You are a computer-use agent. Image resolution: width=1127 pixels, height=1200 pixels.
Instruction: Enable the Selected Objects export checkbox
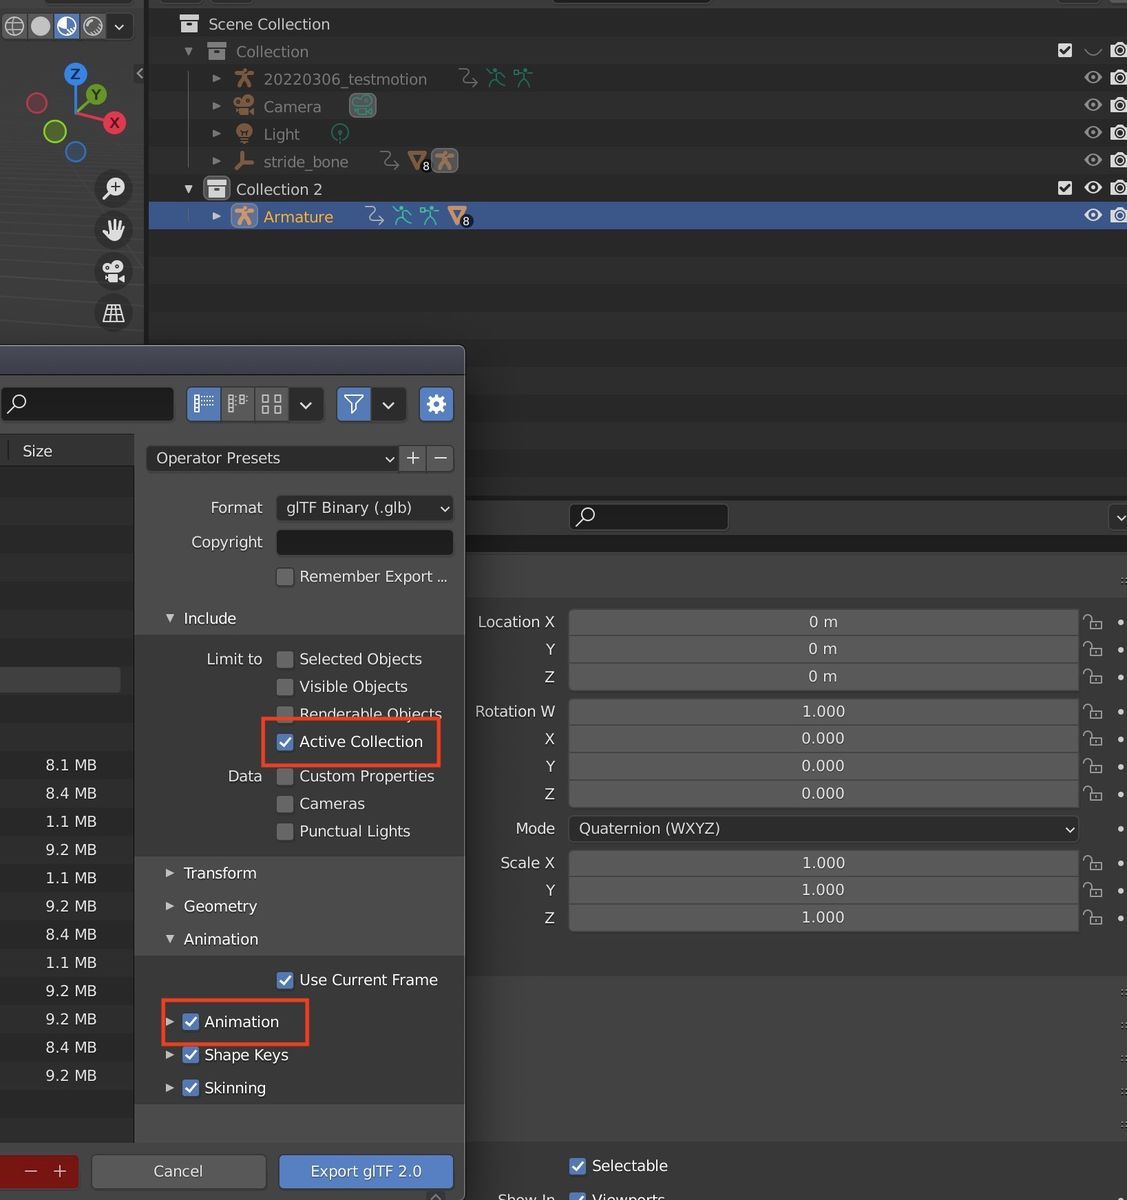pyautogui.click(x=285, y=658)
